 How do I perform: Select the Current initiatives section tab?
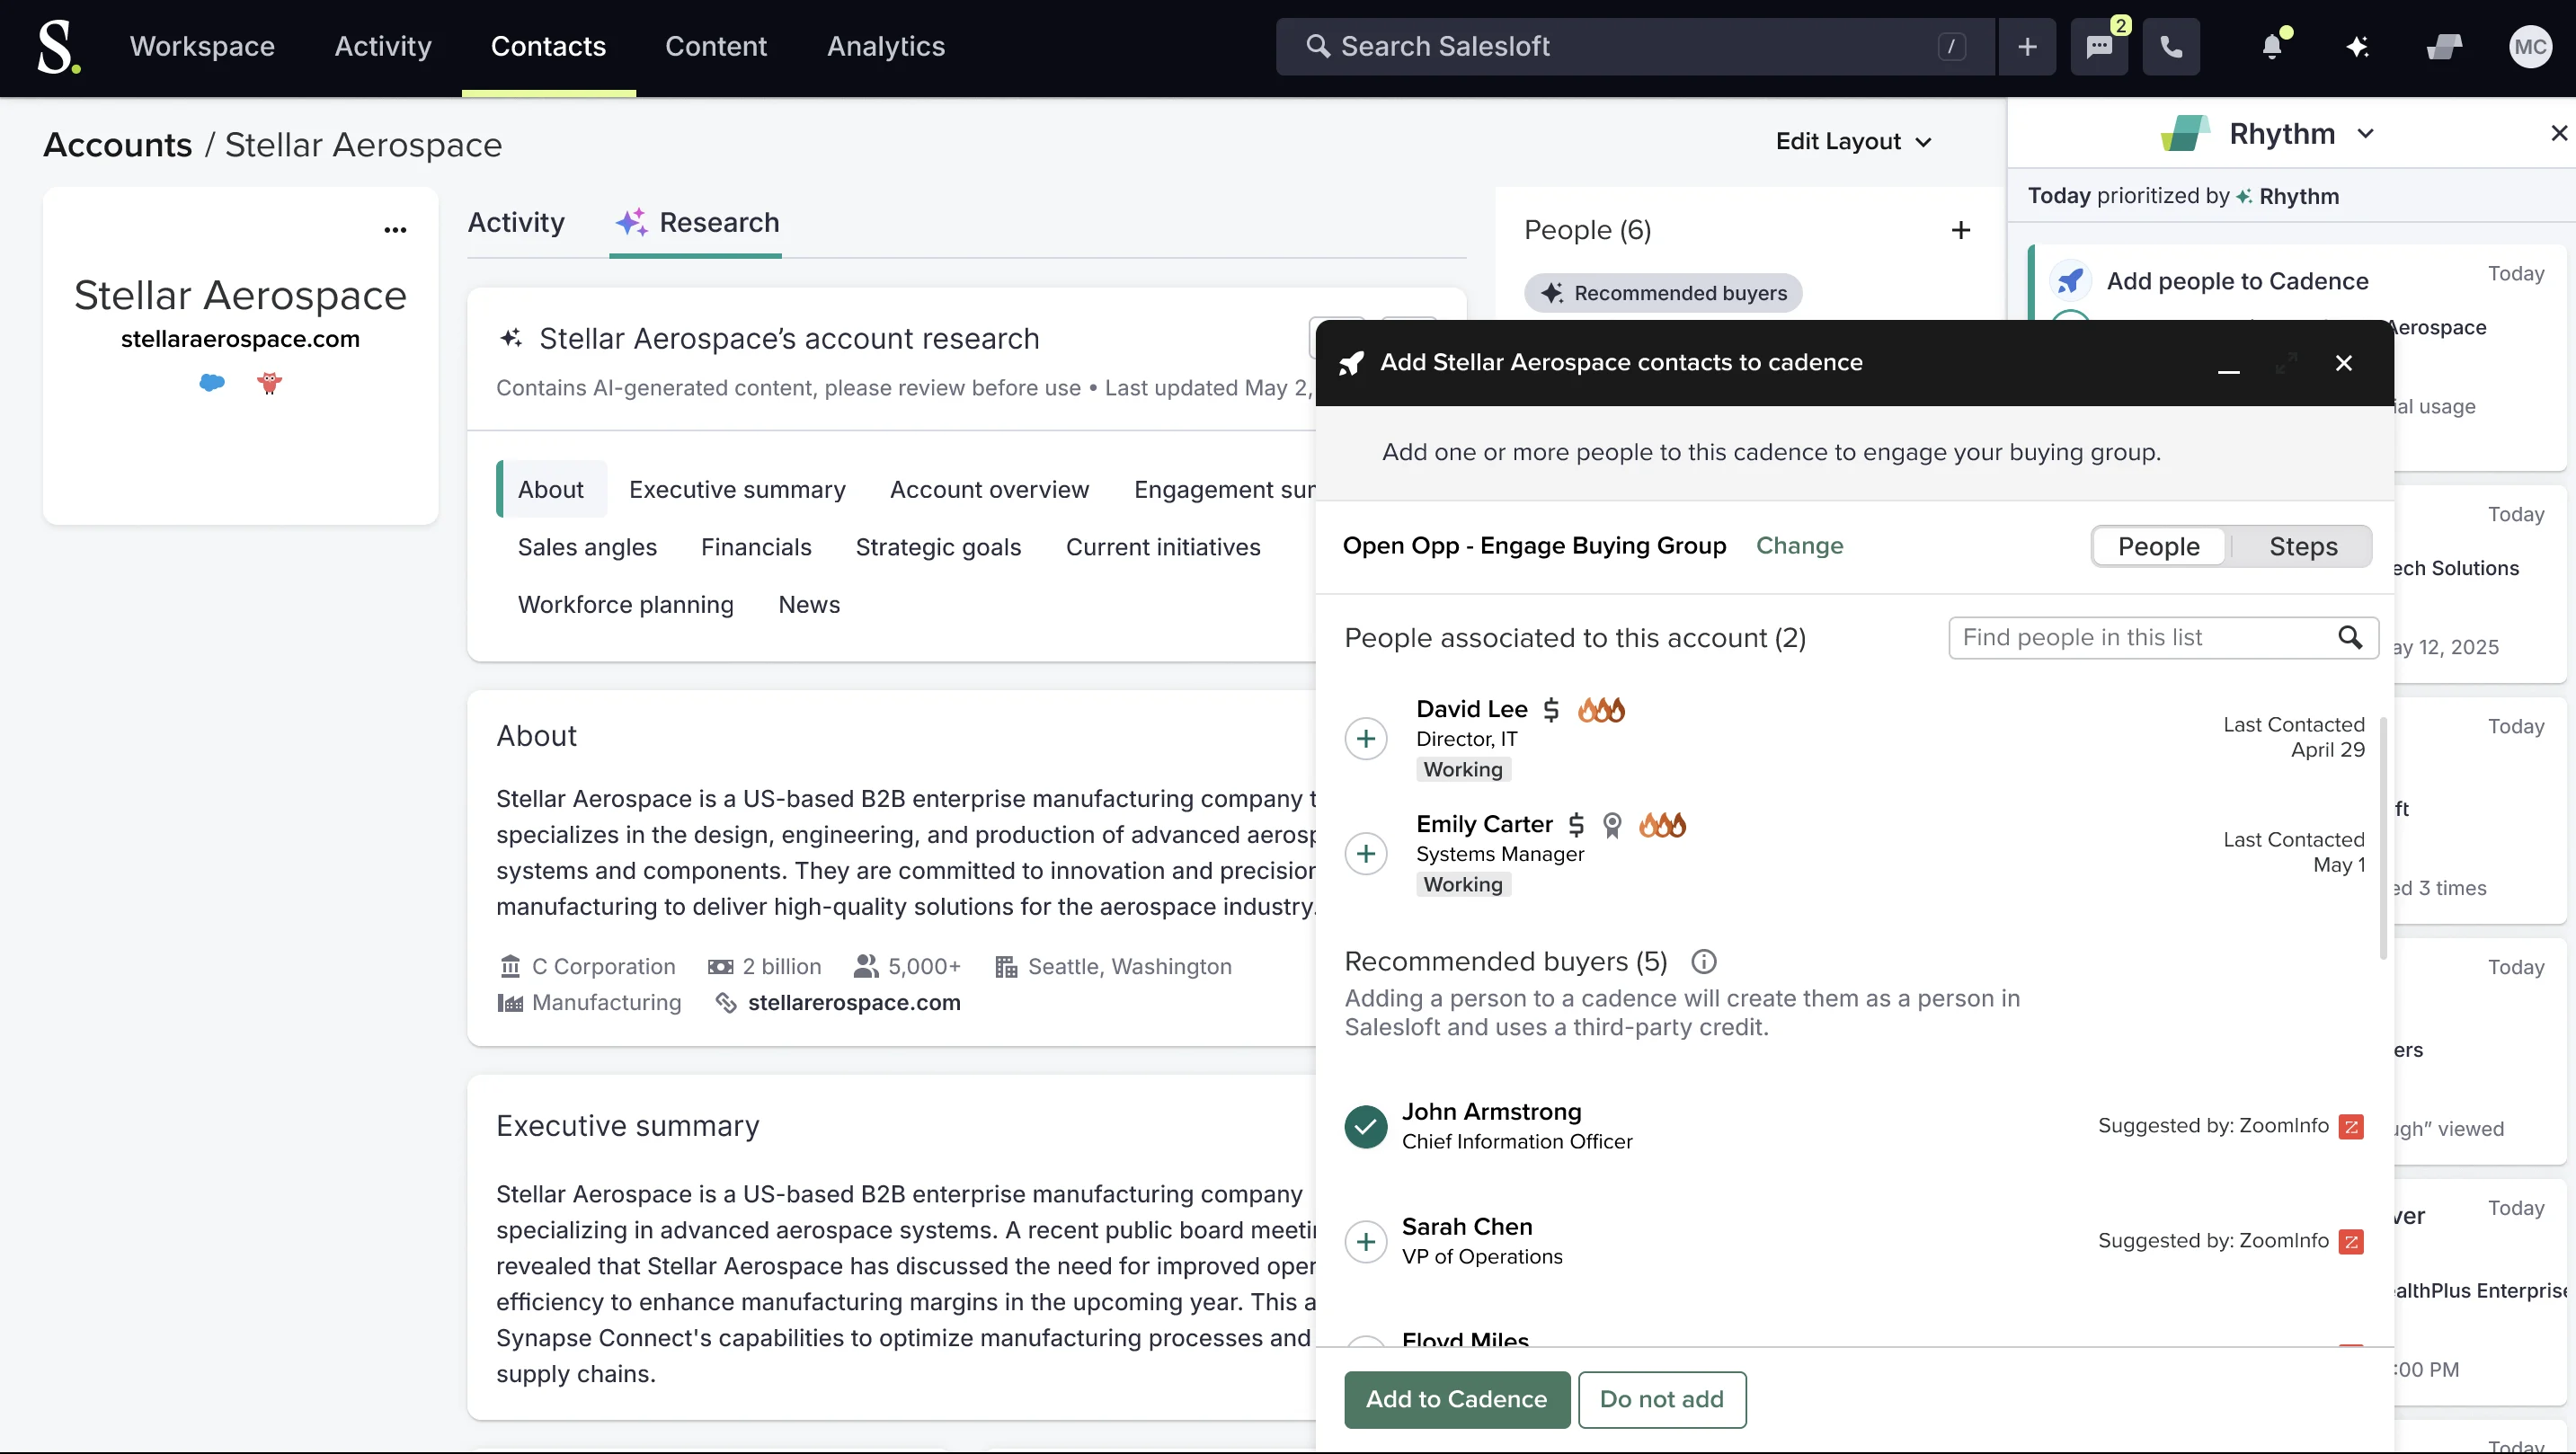[x=1163, y=547]
